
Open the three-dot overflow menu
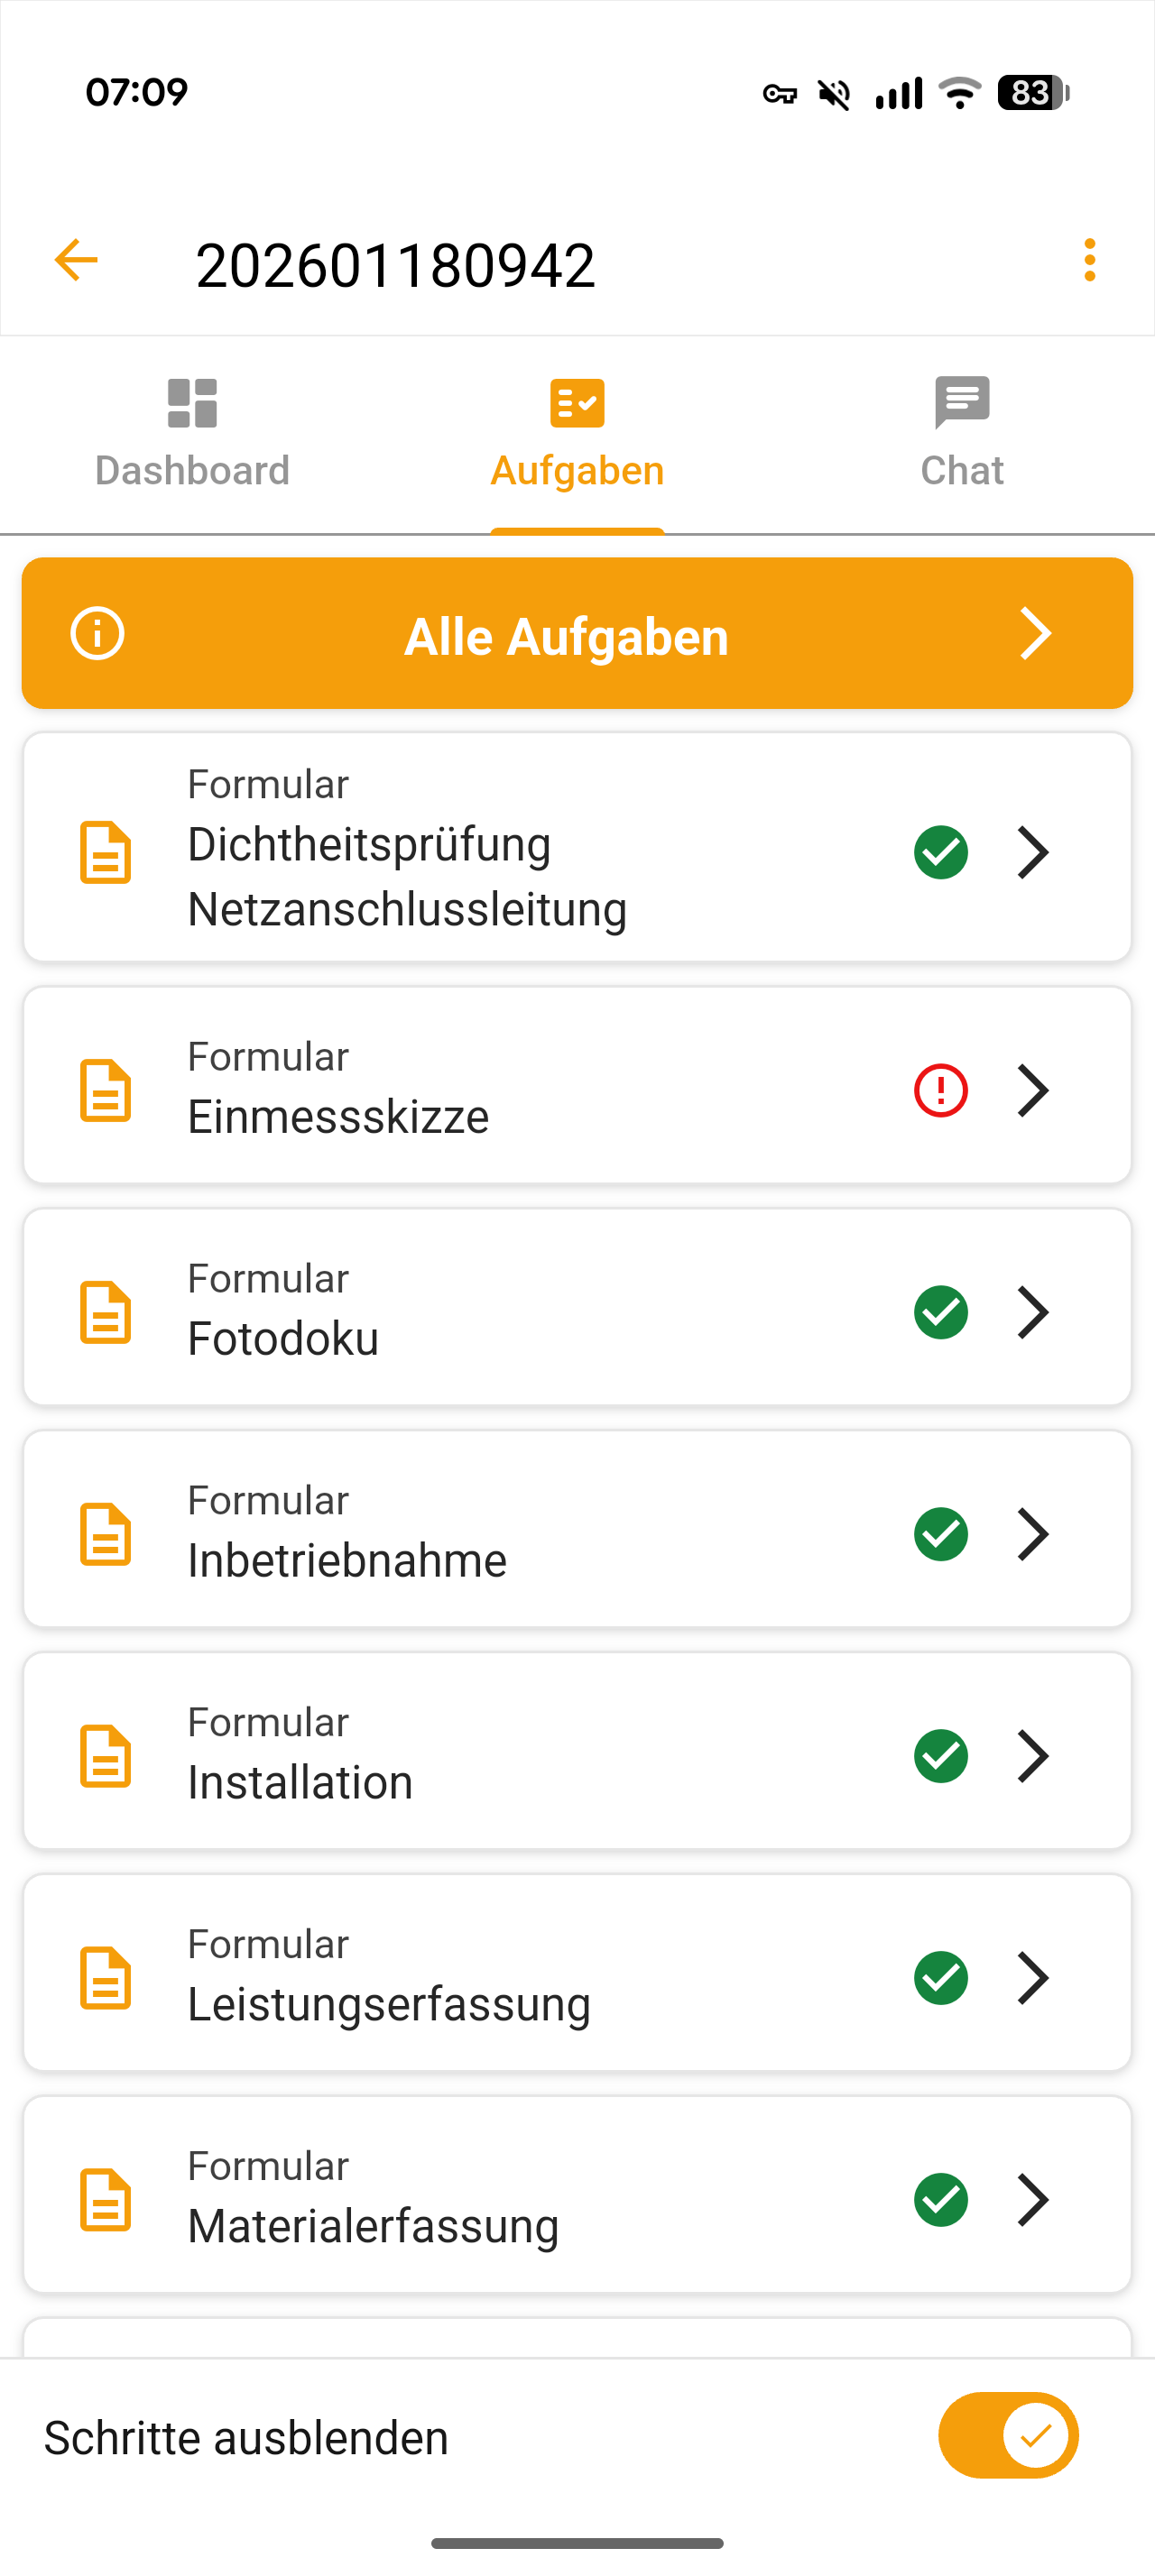pyautogui.click(x=1089, y=261)
